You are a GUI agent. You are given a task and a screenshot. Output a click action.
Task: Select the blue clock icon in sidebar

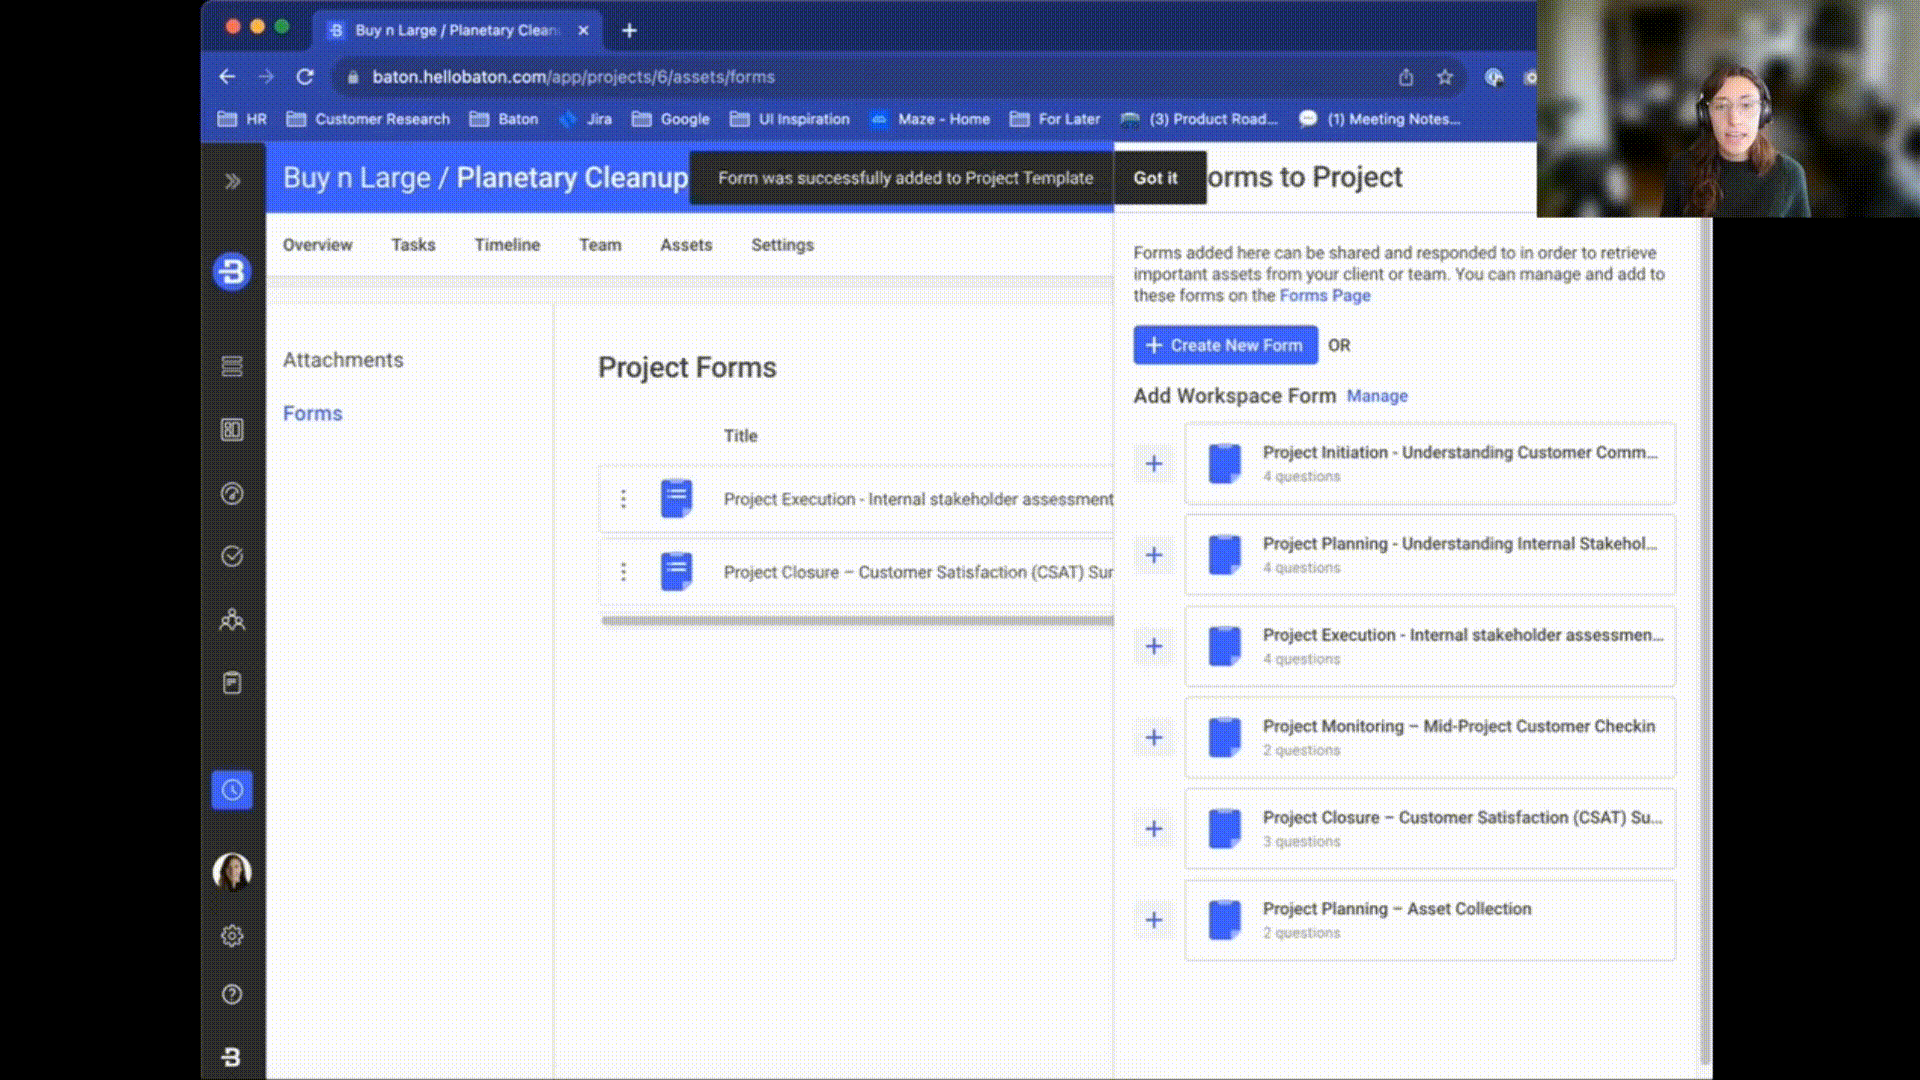coord(232,790)
